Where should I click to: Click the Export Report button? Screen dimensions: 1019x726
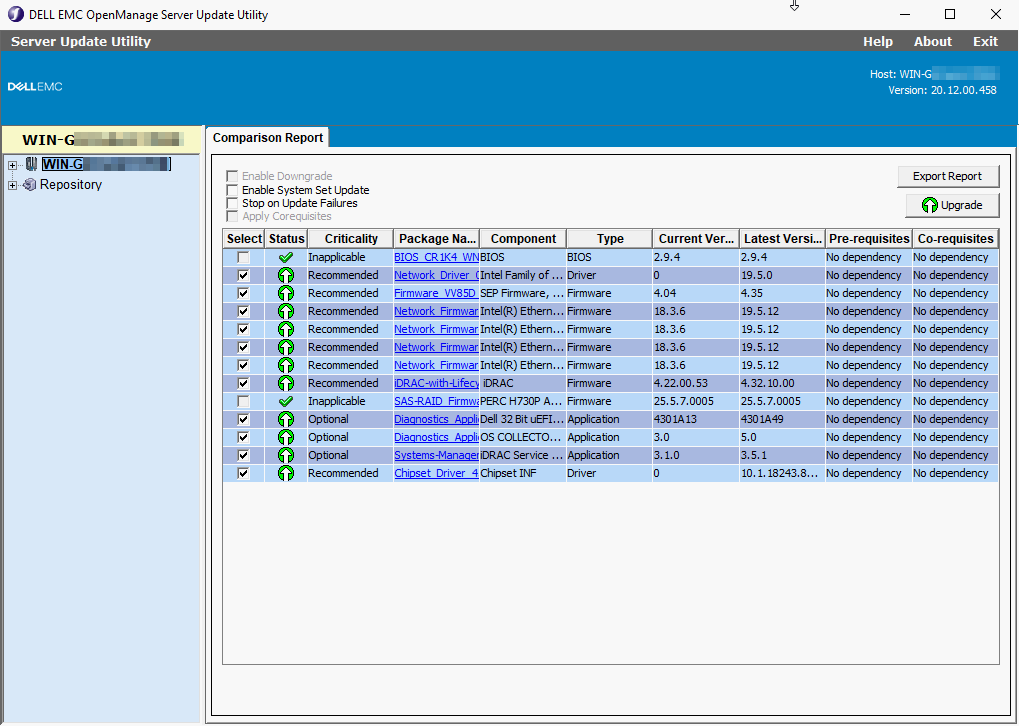coord(947,176)
